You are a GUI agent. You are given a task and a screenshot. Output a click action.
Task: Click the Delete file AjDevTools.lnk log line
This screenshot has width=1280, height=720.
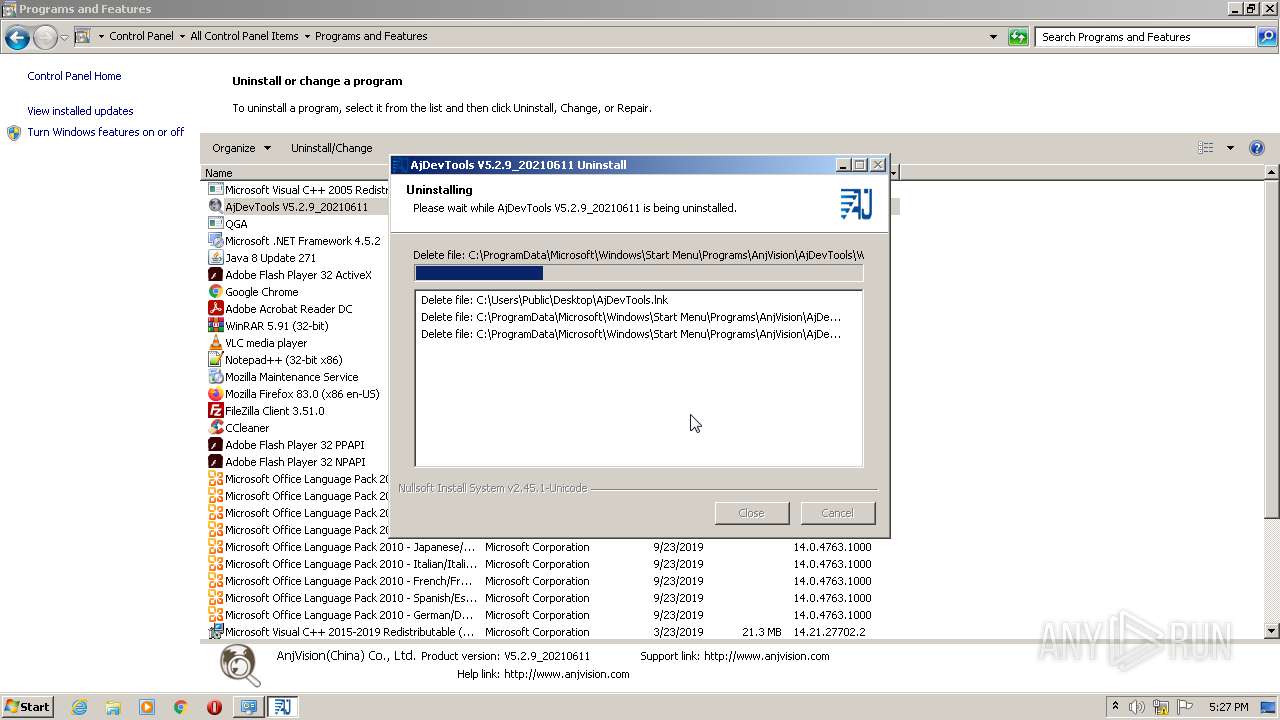pos(544,300)
